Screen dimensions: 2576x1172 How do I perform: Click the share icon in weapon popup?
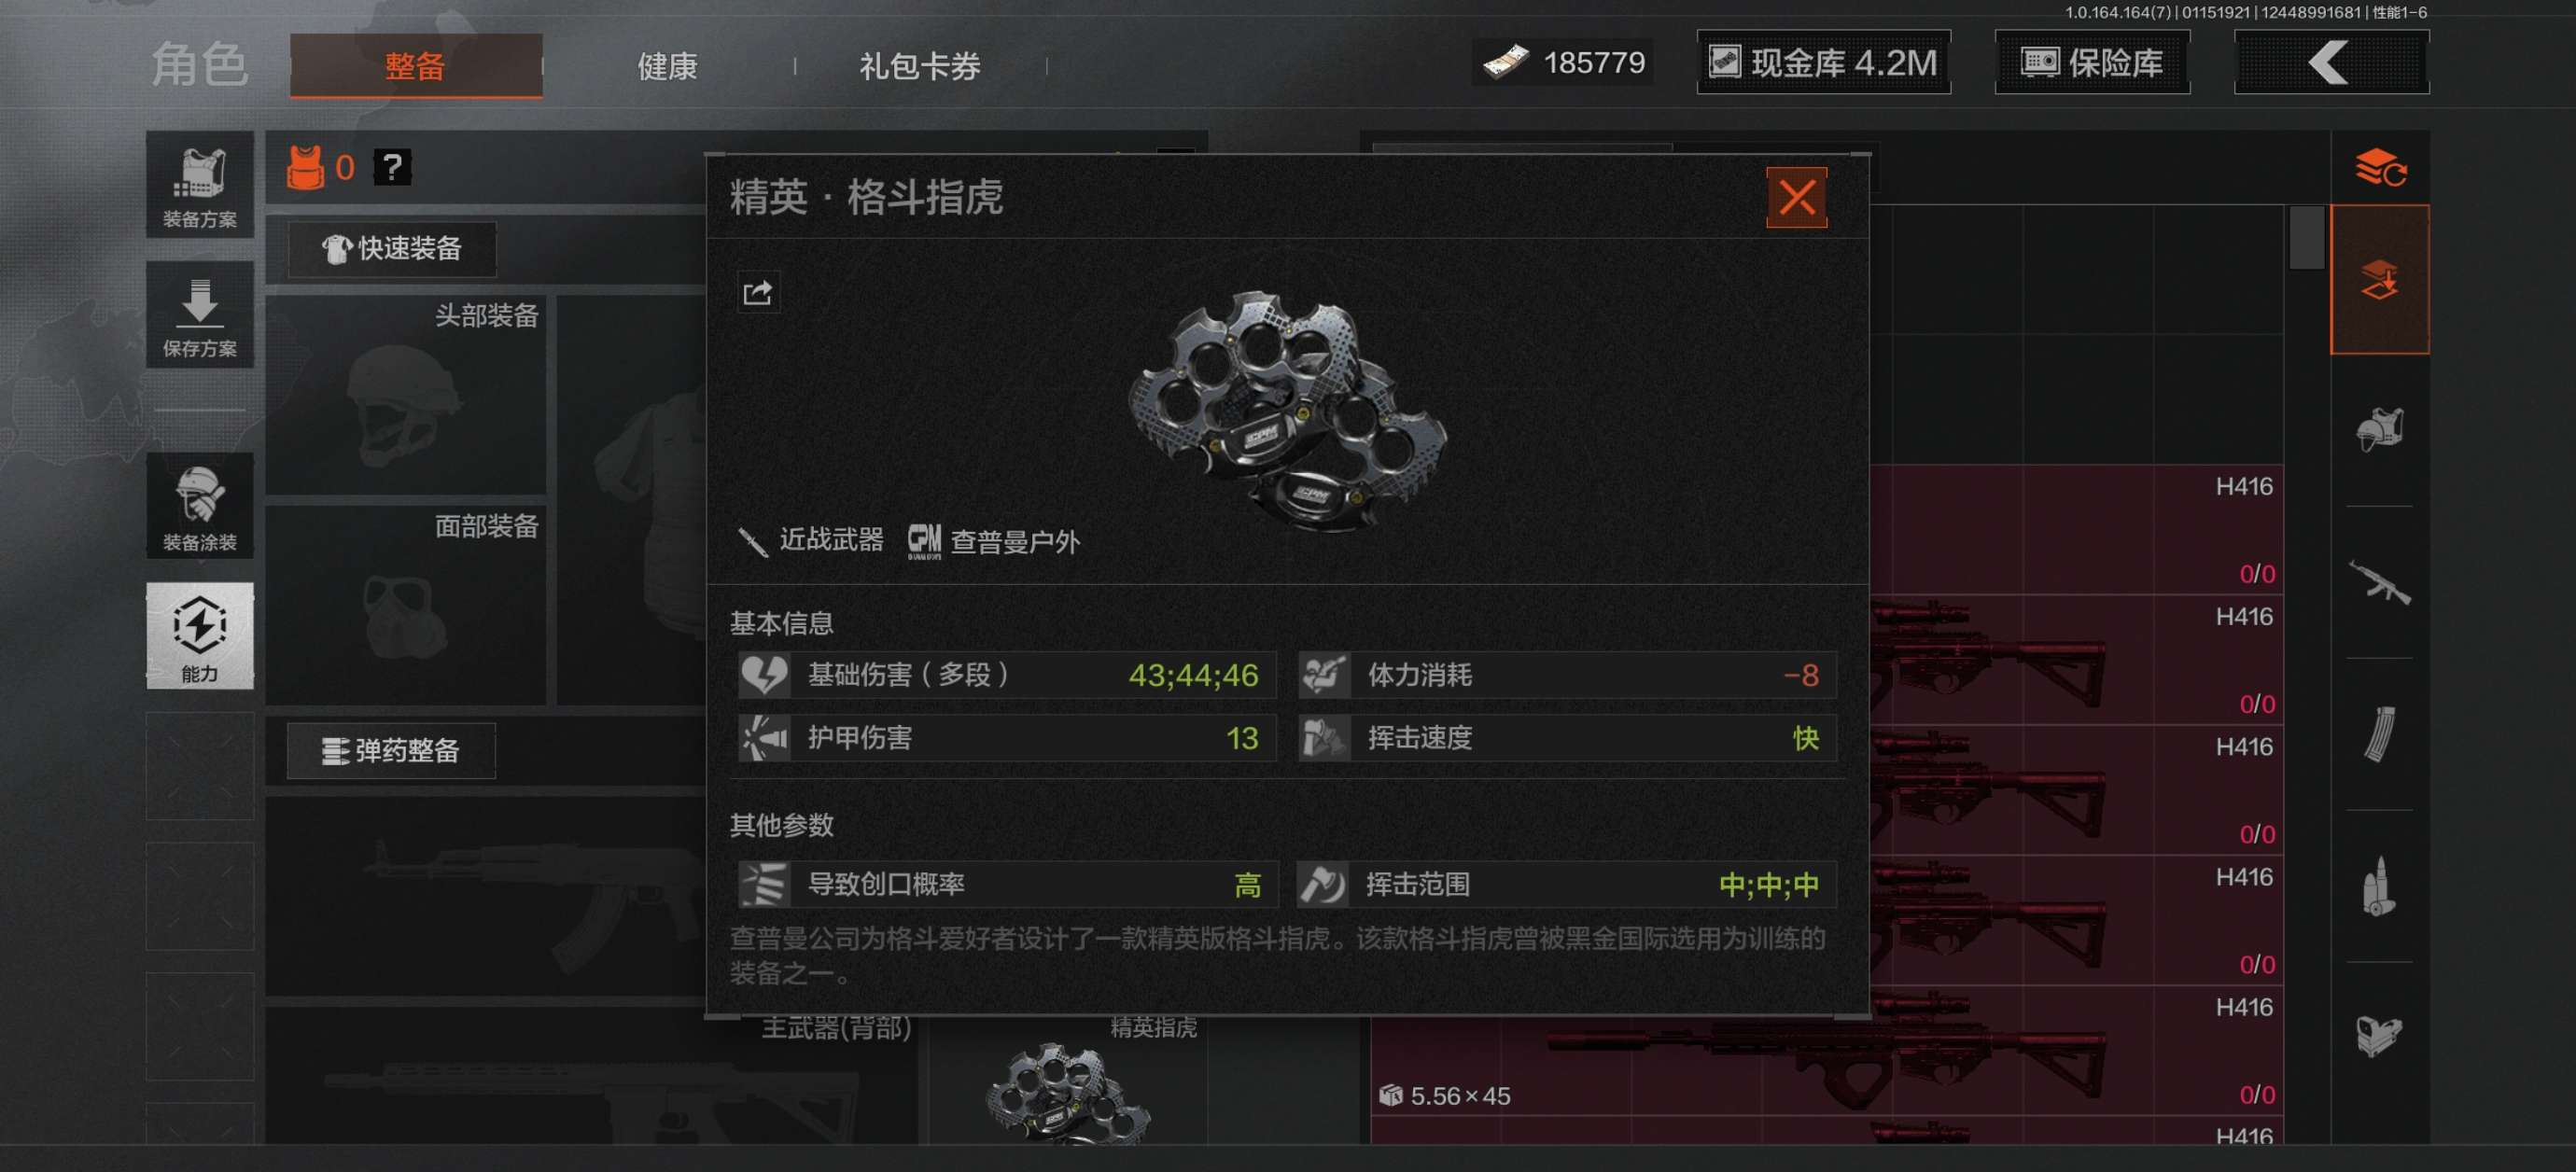pyautogui.click(x=757, y=293)
